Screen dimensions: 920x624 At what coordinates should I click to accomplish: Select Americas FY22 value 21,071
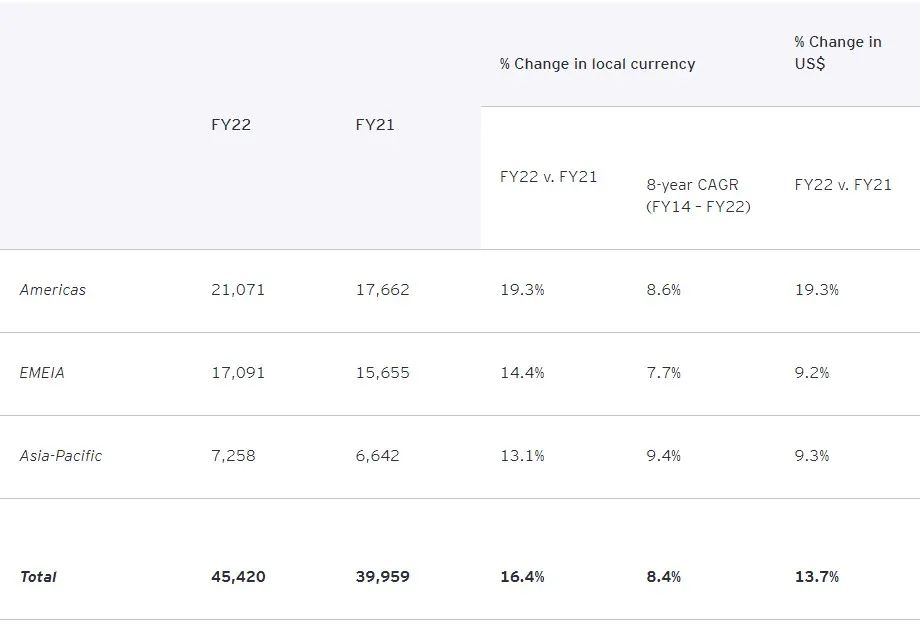click(238, 290)
